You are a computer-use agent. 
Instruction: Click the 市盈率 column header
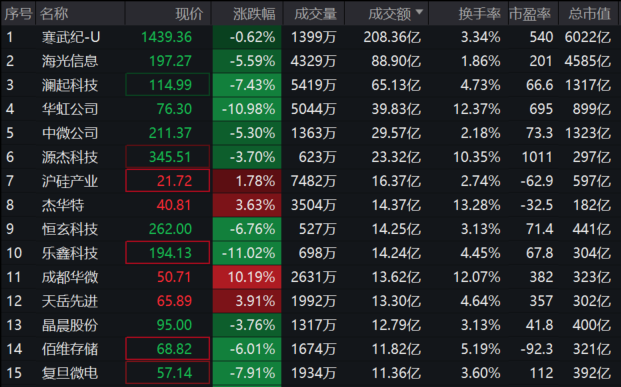pos(530,14)
